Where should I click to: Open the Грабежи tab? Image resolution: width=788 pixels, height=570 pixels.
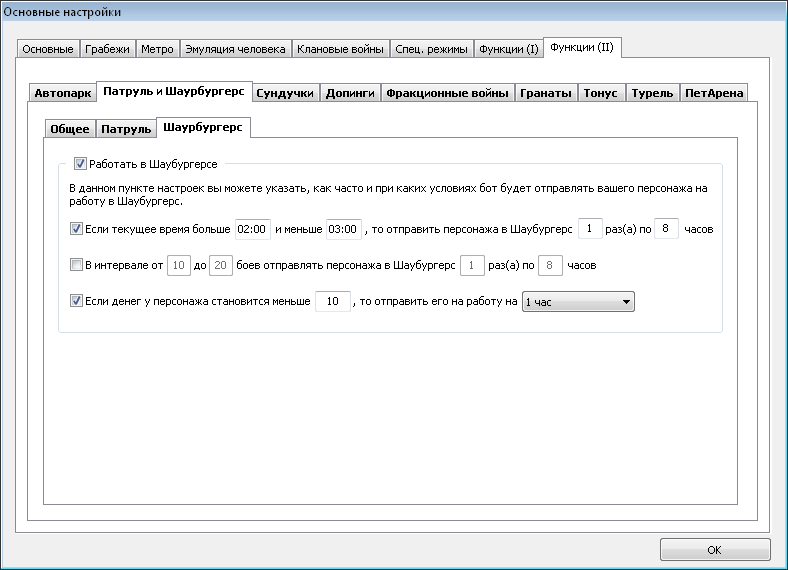[x=107, y=49]
